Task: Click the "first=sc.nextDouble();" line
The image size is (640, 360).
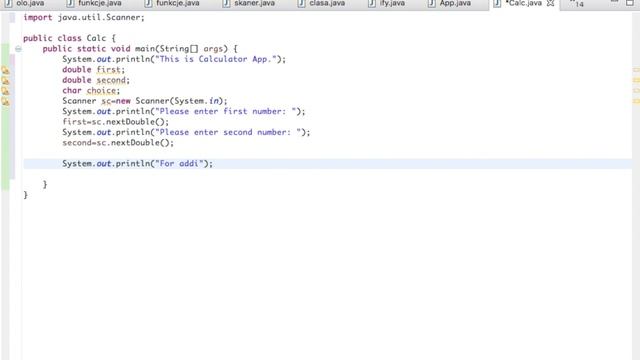Action: point(116,122)
